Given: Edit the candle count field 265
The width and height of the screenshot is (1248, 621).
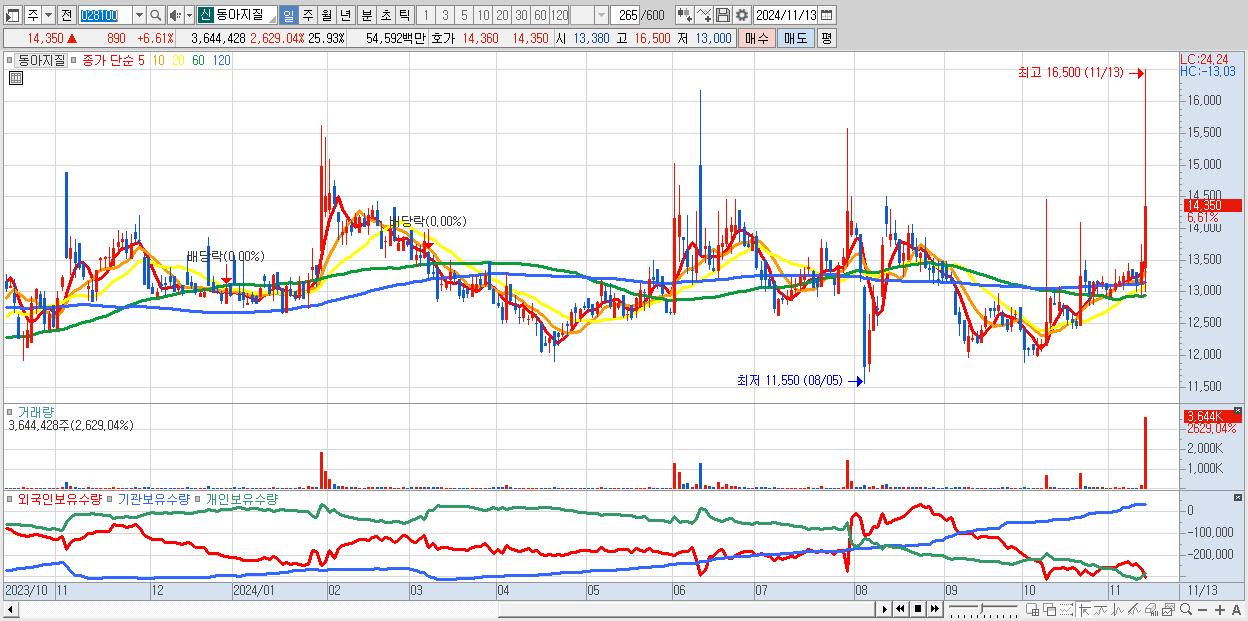Looking at the screenshot, I should point(625,15).
